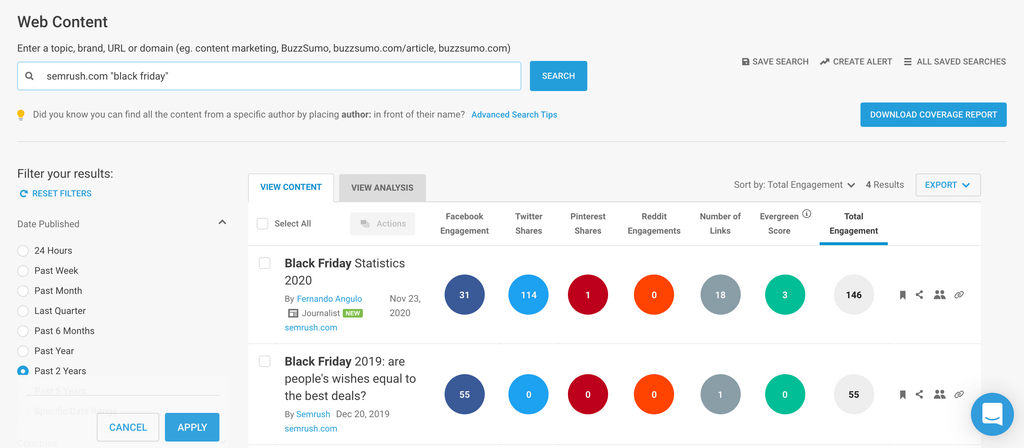Open the chat support widget
The width and height of the screenshot is (1024, 448).
pos(992,412)
